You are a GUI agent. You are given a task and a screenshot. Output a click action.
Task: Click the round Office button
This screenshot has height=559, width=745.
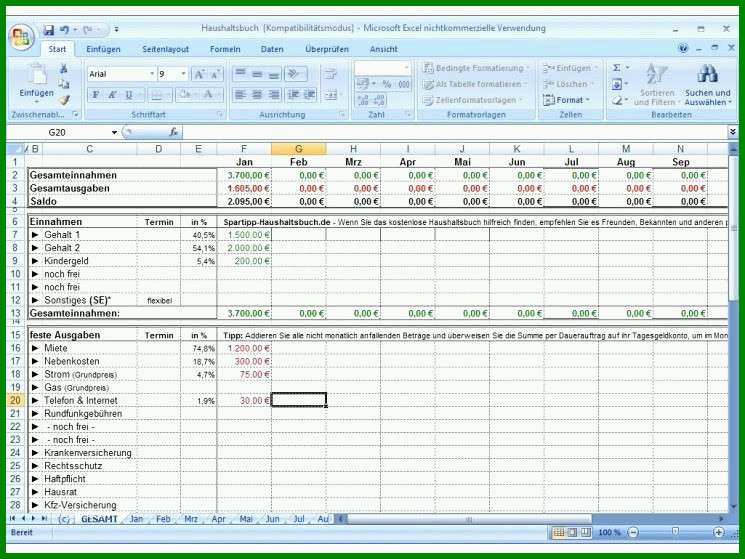click(x=21, y=37)
